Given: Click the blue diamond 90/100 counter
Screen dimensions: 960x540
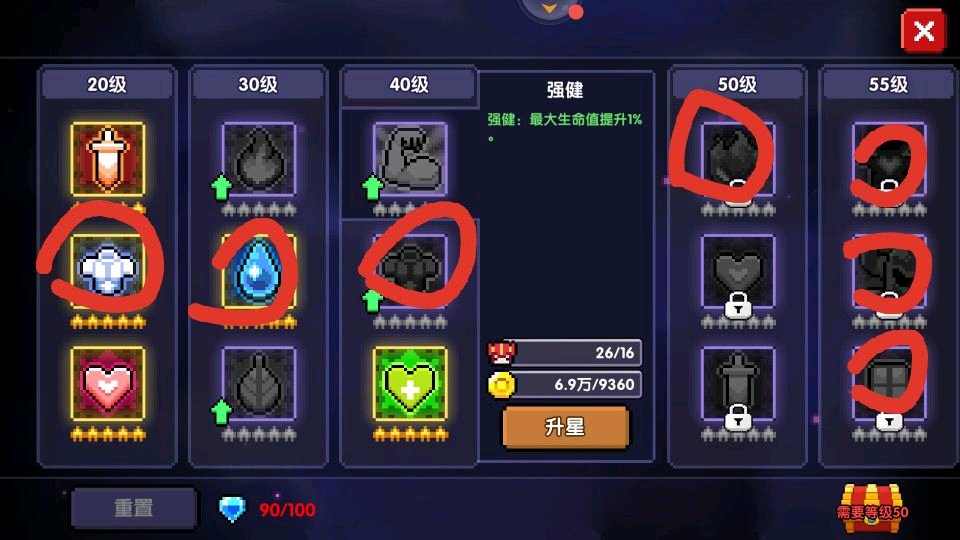Looking at the screenshot, I should 268,509.
